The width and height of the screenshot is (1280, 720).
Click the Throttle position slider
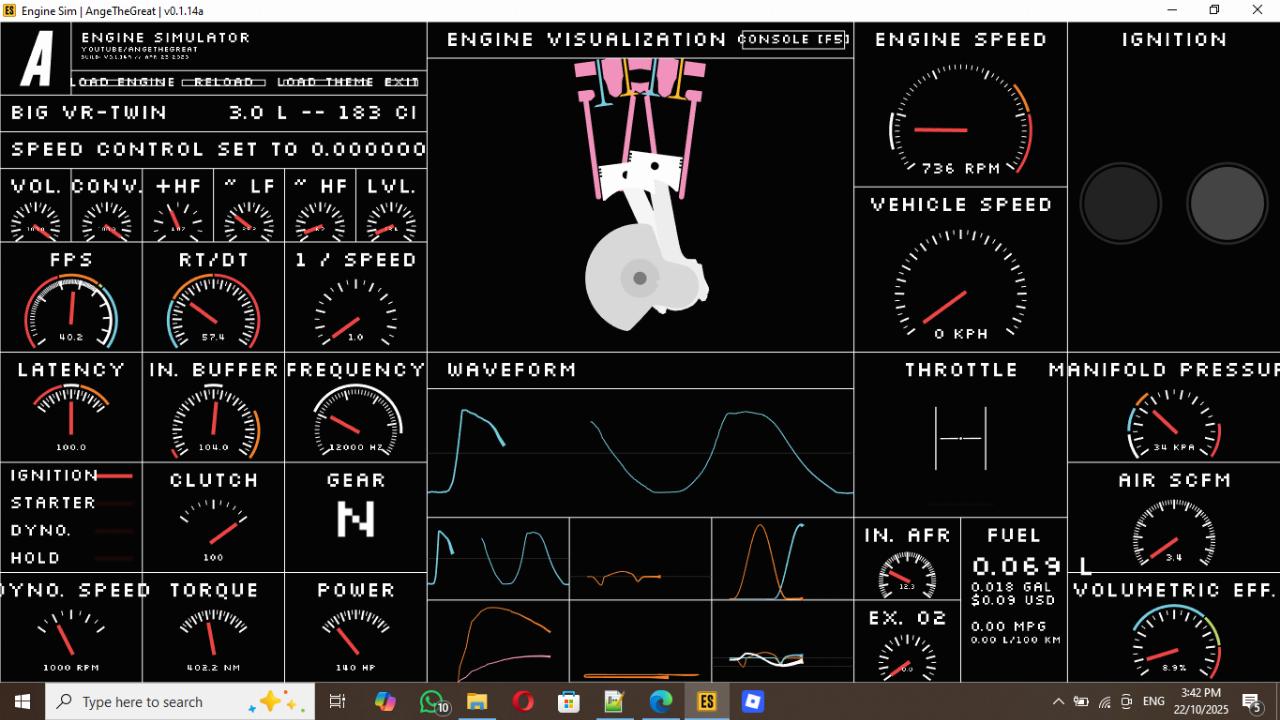click(960, 437)
